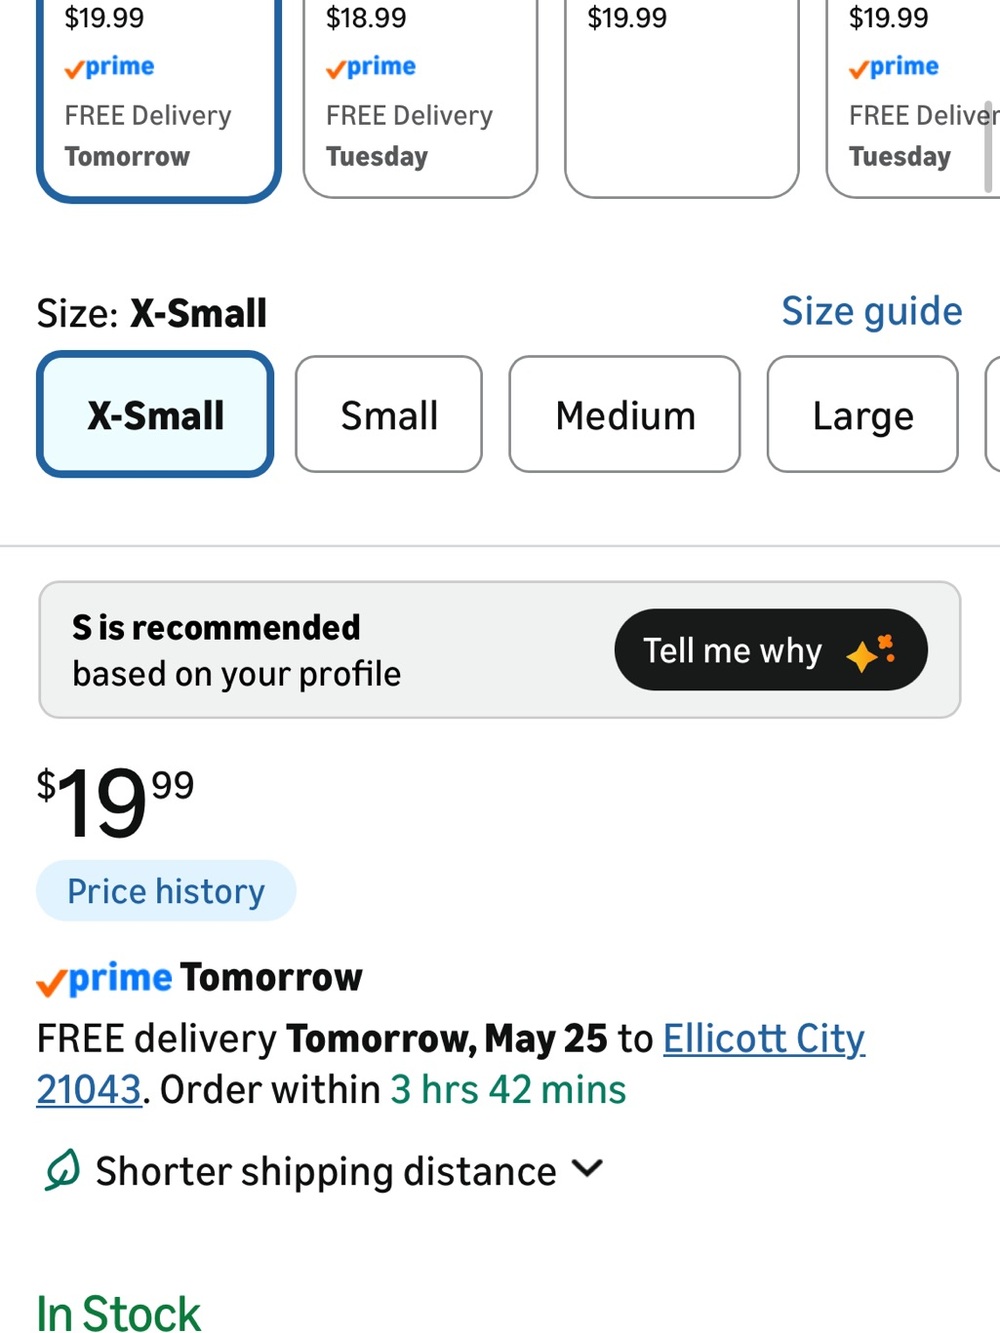1000x1333 pixels.
Task: Click the prime checkmark logo above Tomorrow delivery
Action: pyautogui.click(x=104, y=978)
